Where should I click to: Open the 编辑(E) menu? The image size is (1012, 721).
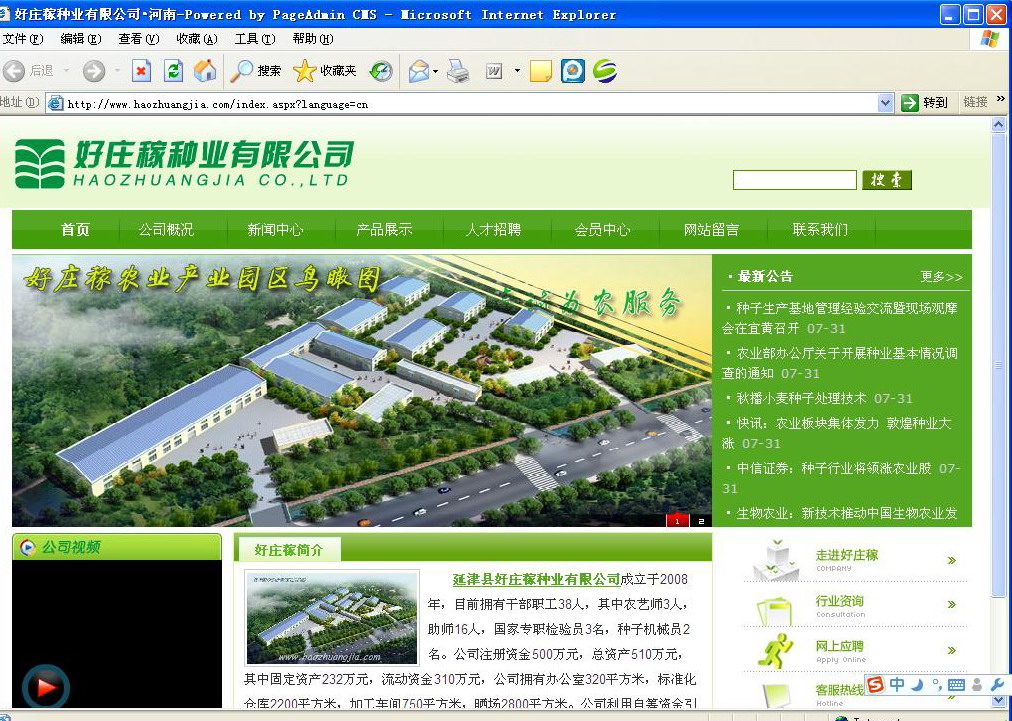[x=81, y=39]
